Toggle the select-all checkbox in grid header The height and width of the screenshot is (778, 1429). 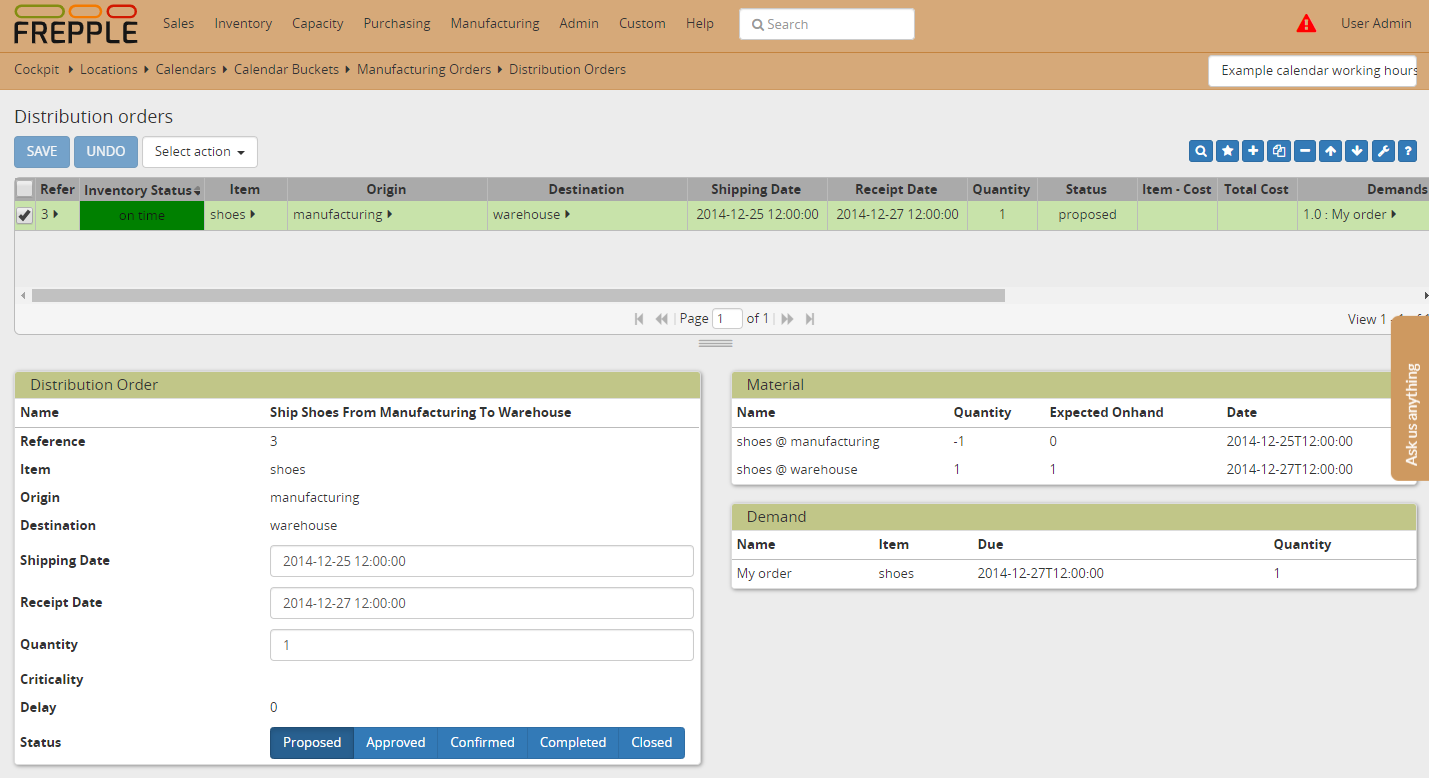coord(25,189)
